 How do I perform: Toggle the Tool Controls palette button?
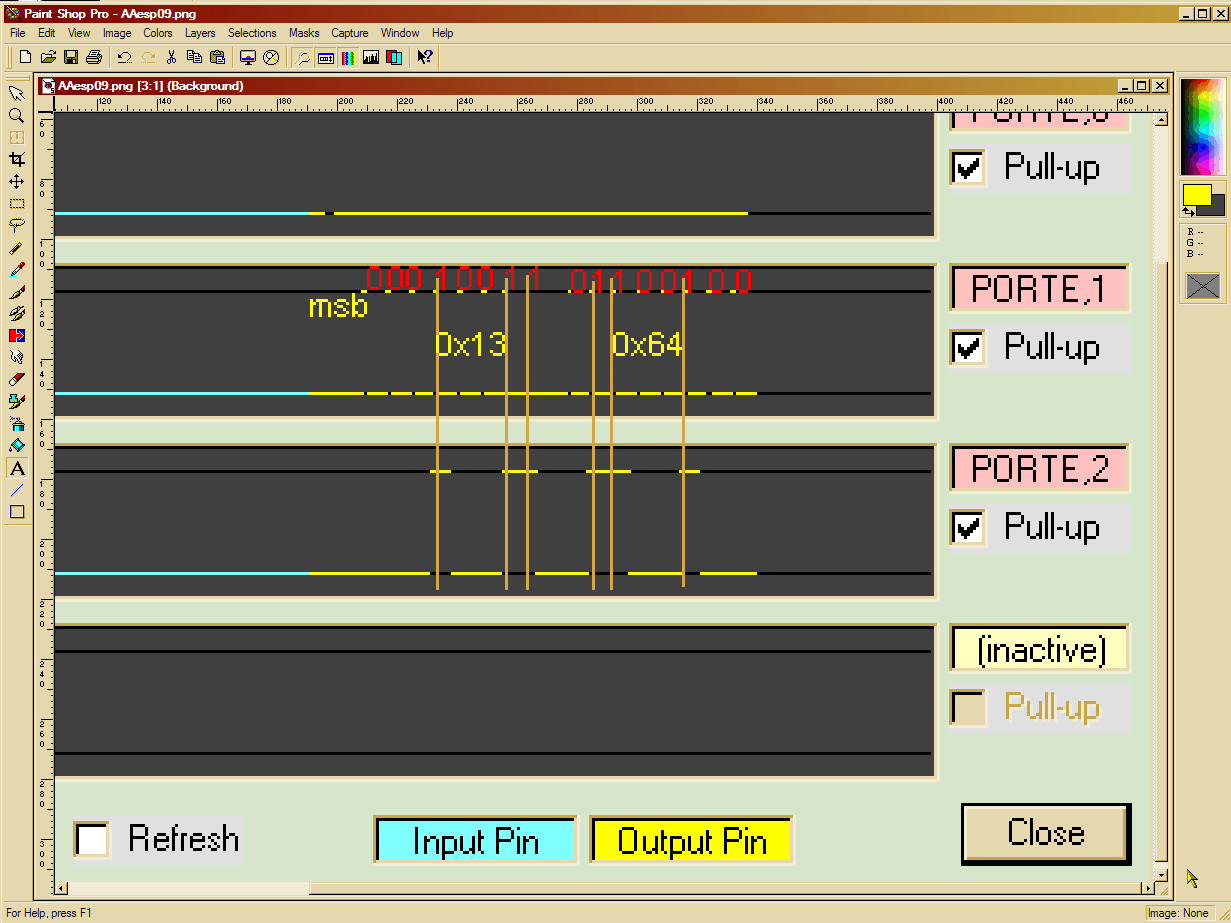tap(325, 57)
